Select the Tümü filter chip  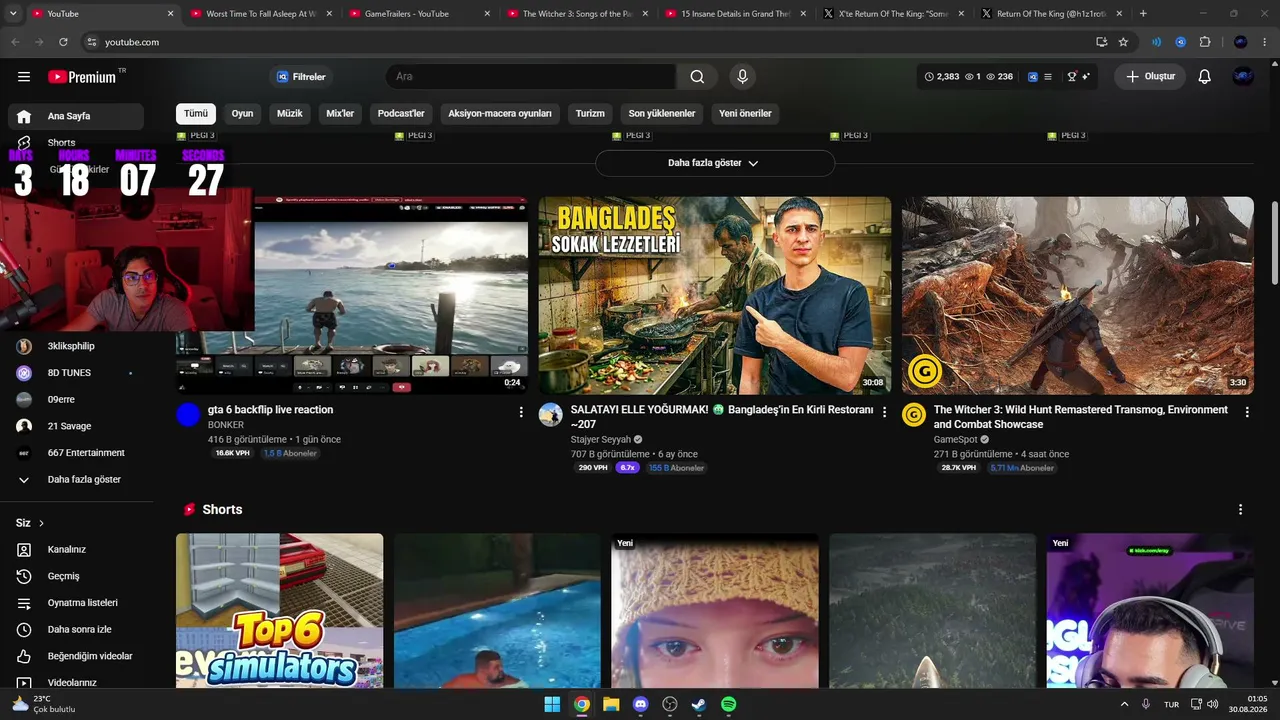click(x=196, y=113)
